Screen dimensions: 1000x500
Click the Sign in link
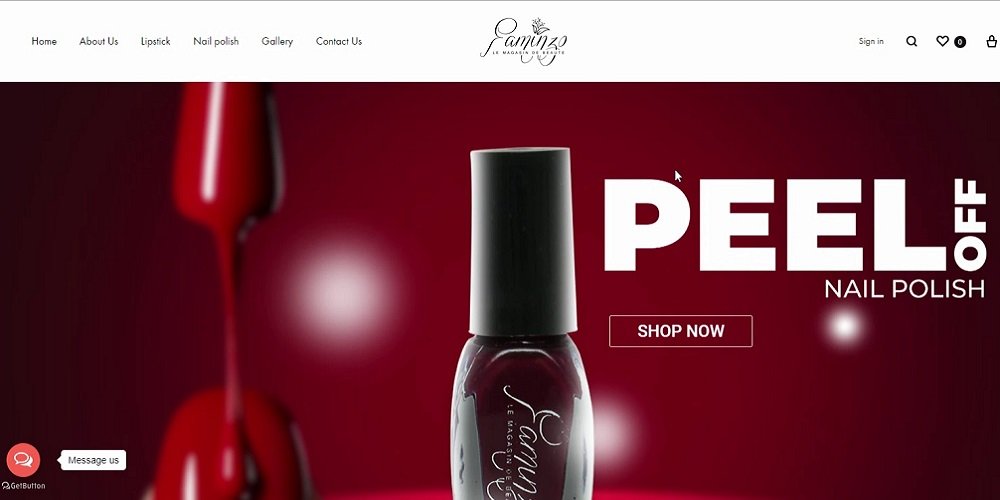click(871, 41)
